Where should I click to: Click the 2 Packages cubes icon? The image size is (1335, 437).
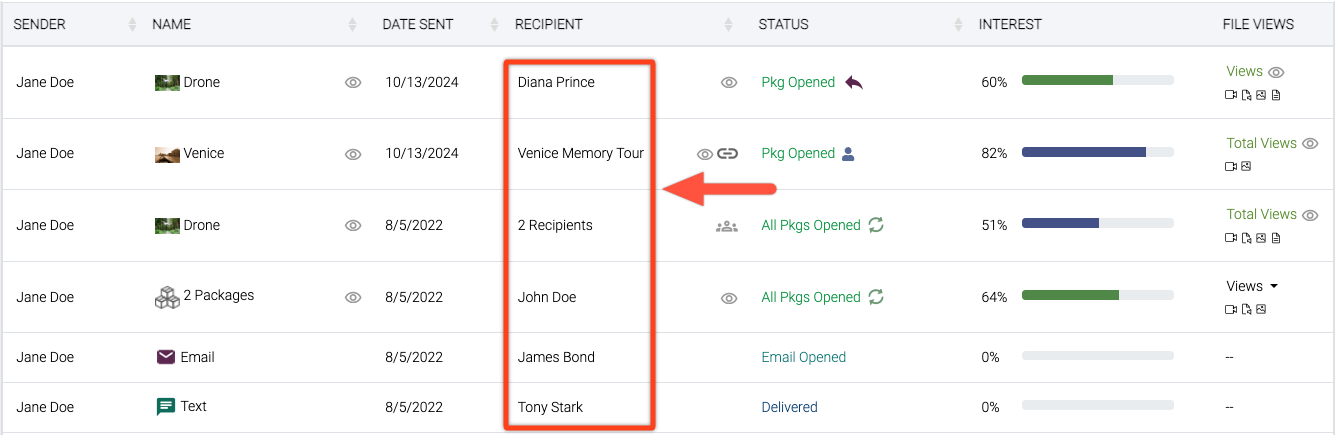(x=166, y=296)
